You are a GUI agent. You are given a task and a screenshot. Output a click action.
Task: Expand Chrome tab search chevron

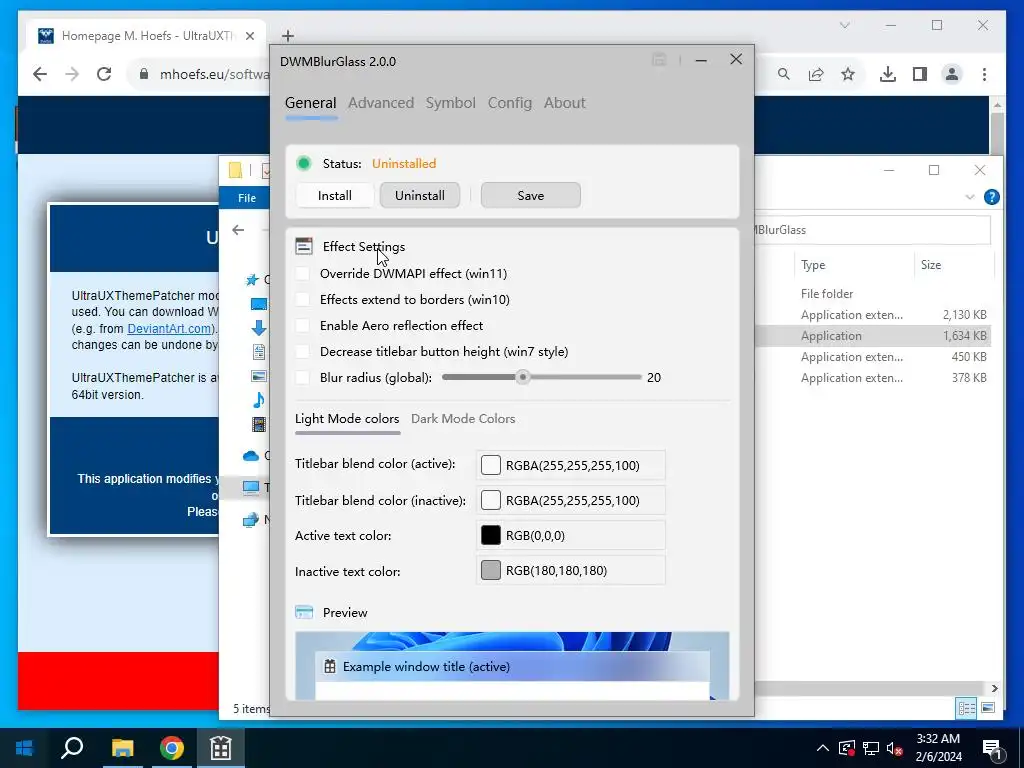click(844, 25)
